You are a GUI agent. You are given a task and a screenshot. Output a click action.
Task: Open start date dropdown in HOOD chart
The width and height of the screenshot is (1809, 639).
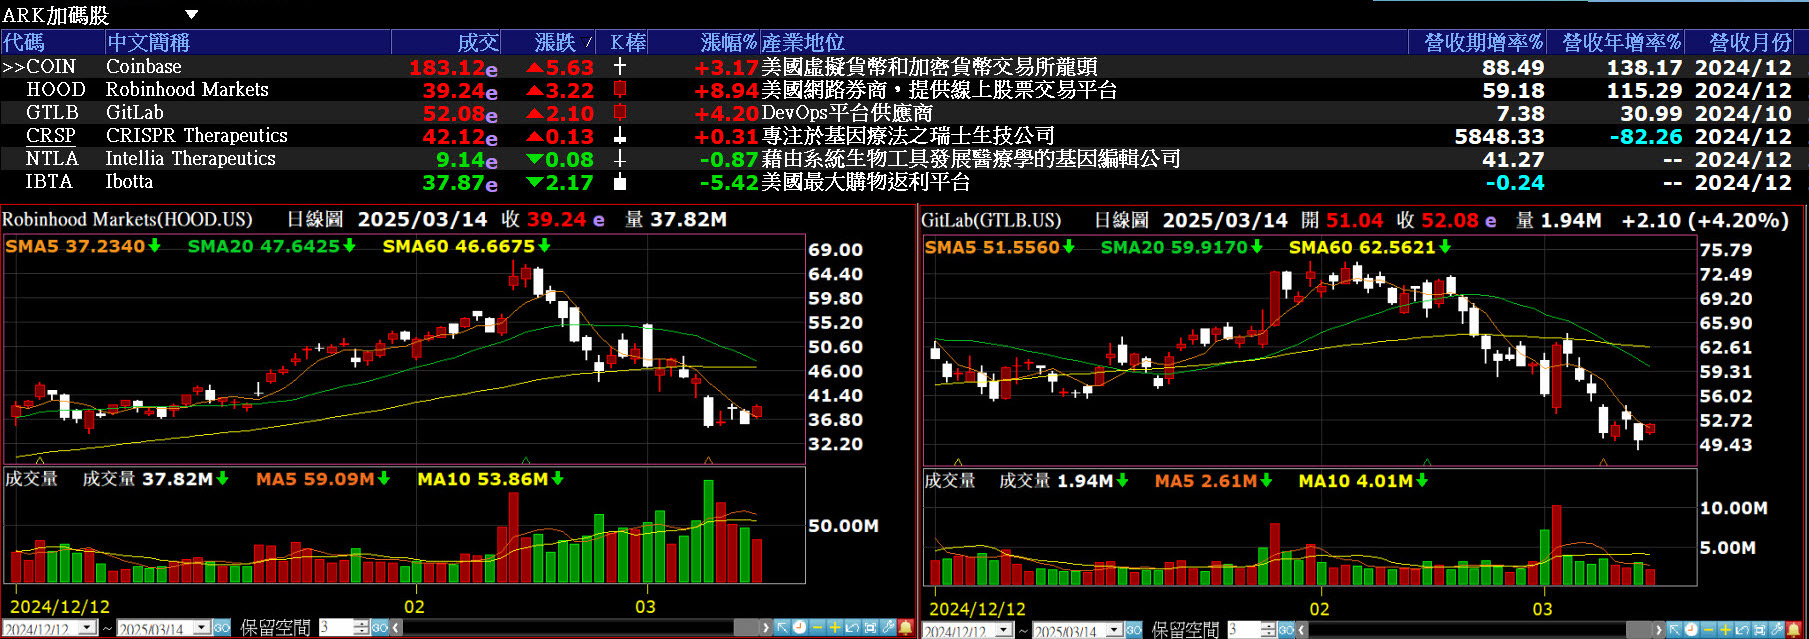pyautogui.click(x=89, y=627)
